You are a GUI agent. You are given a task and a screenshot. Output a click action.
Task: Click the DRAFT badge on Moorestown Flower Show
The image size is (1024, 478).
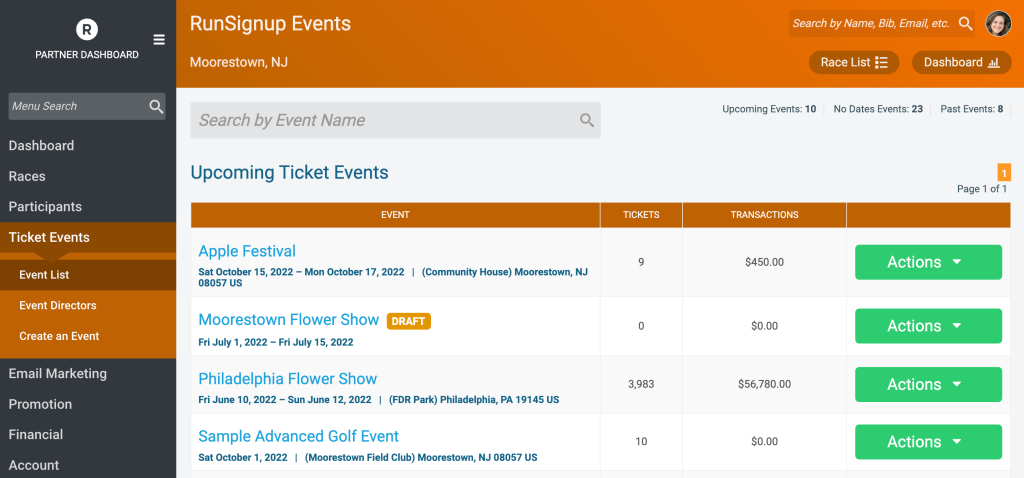[x=409, y=321]
